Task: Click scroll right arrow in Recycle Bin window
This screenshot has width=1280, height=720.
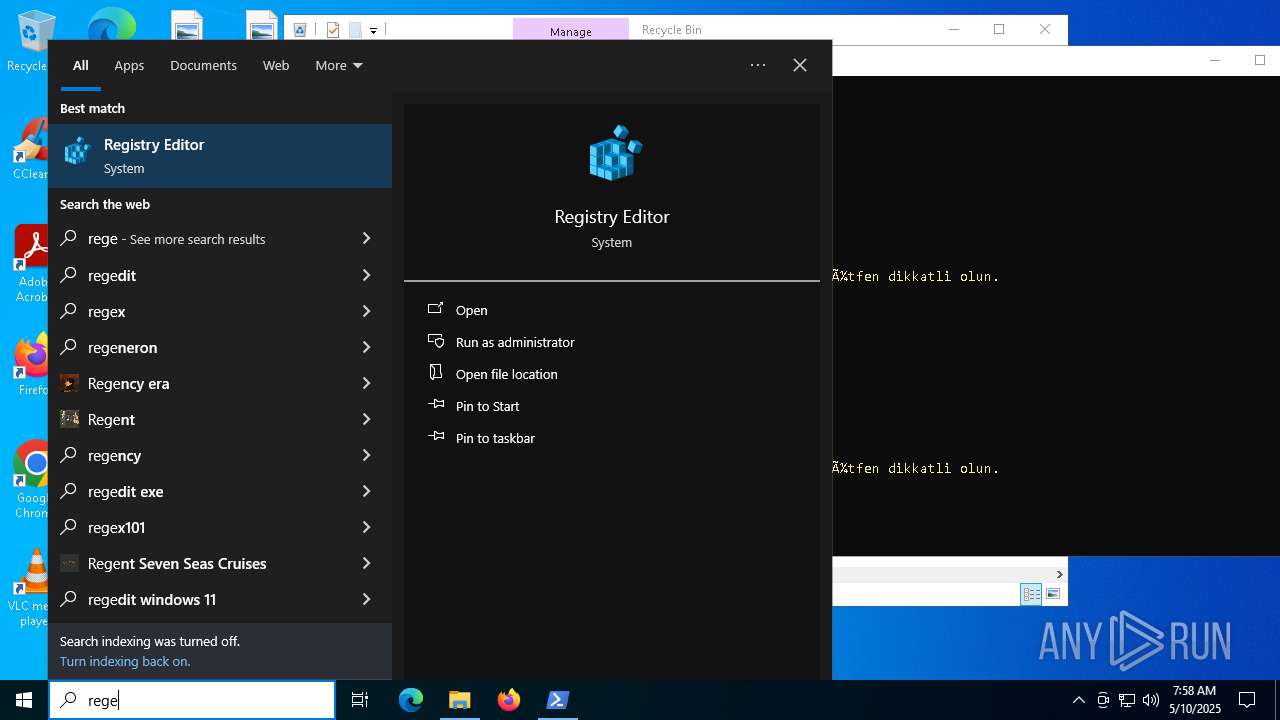Action: (1059, 574)
